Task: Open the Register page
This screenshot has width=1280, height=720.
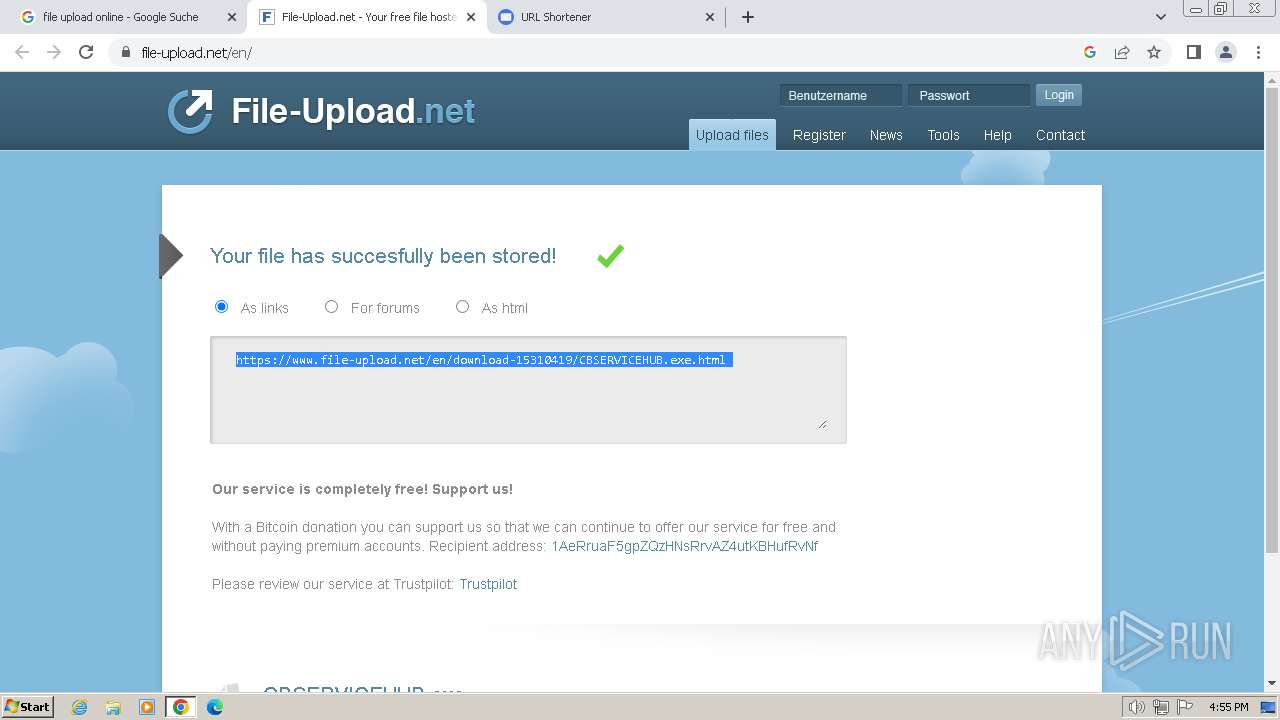Action: [819, 135]
